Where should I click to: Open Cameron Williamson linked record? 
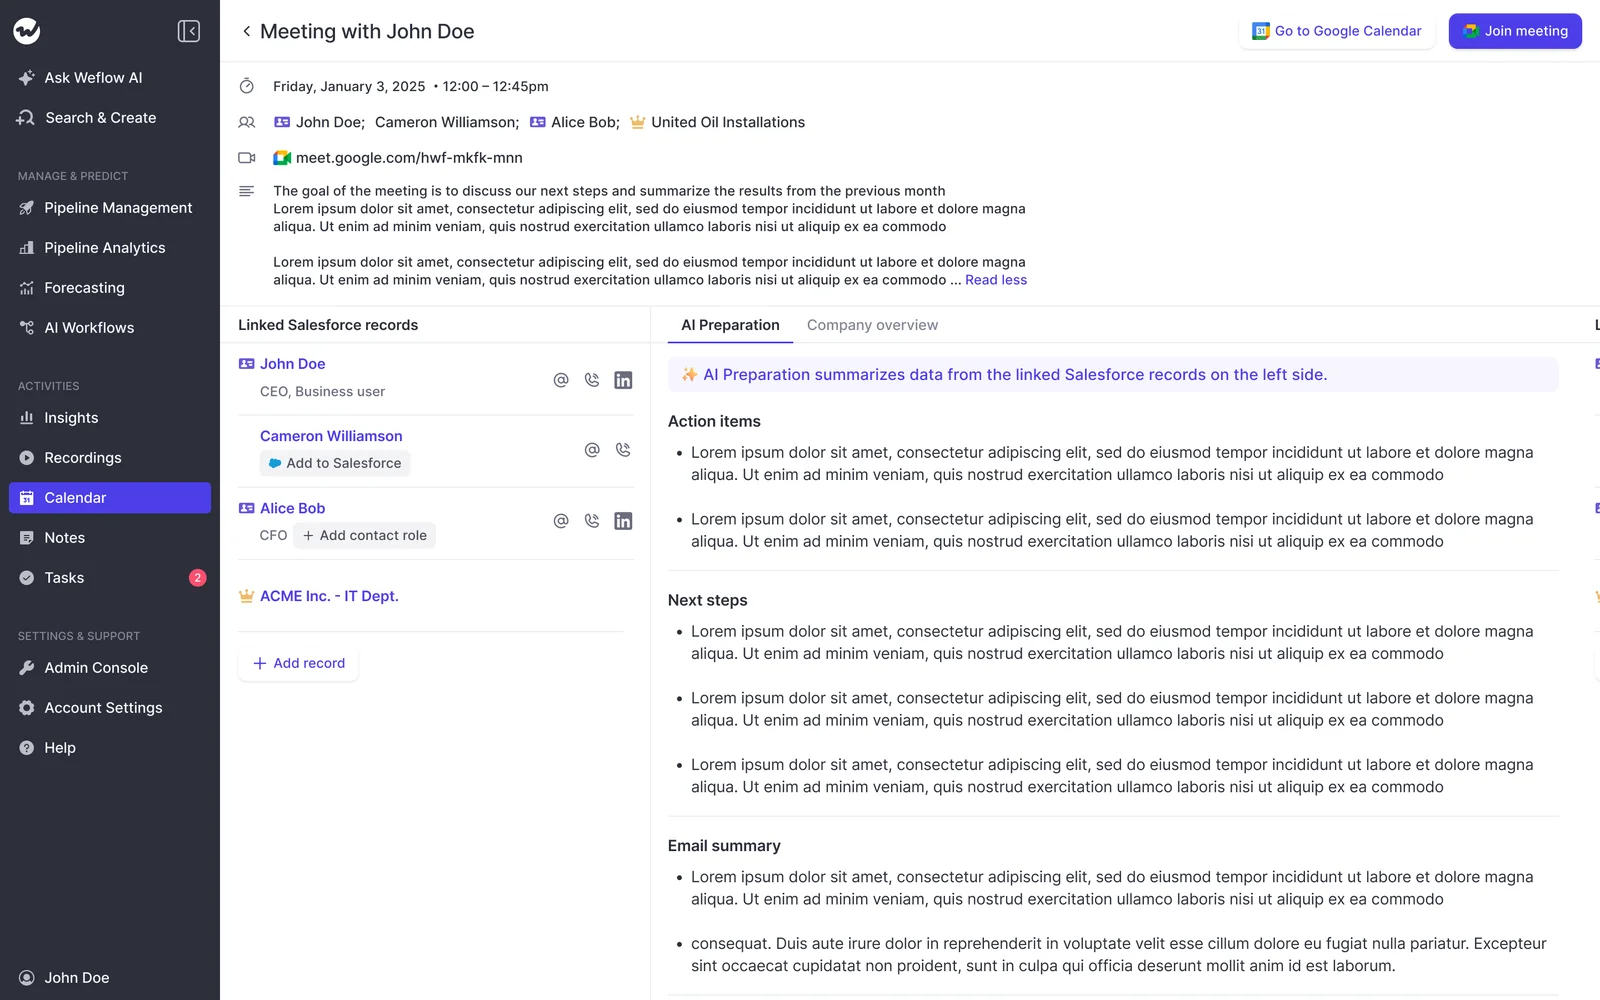click(x=331, y=436)
